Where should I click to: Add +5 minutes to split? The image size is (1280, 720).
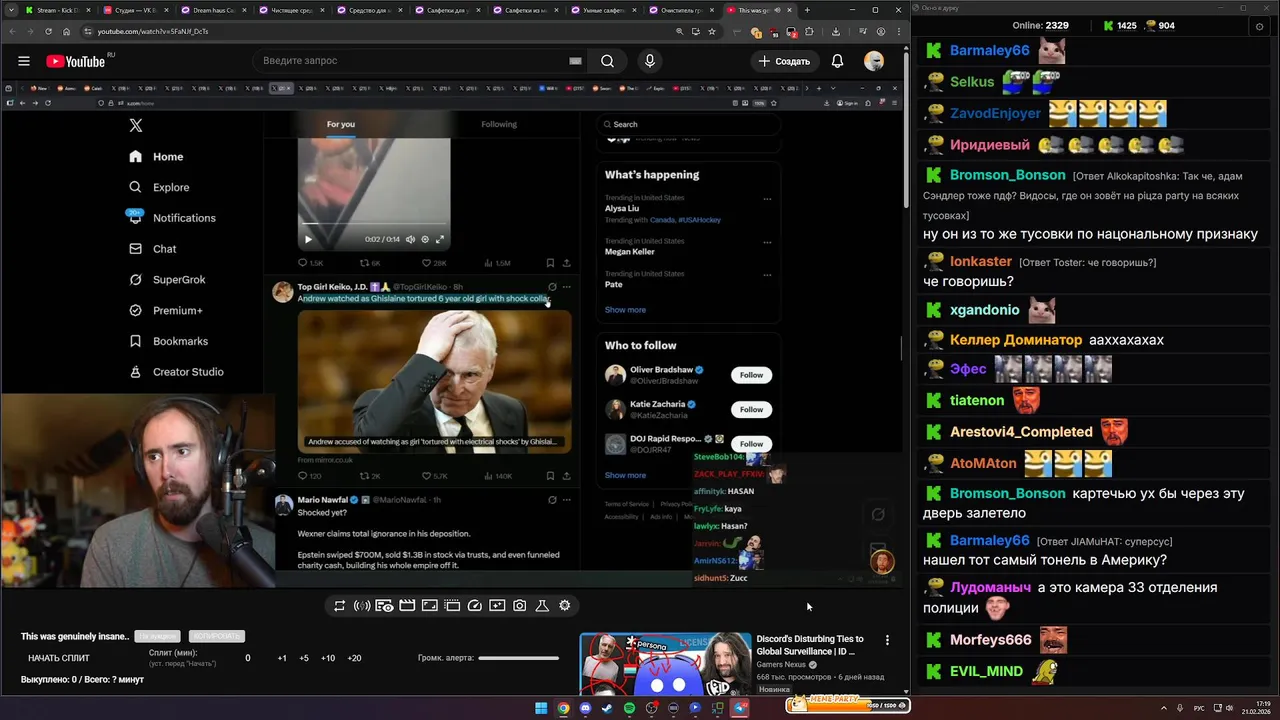304,658
